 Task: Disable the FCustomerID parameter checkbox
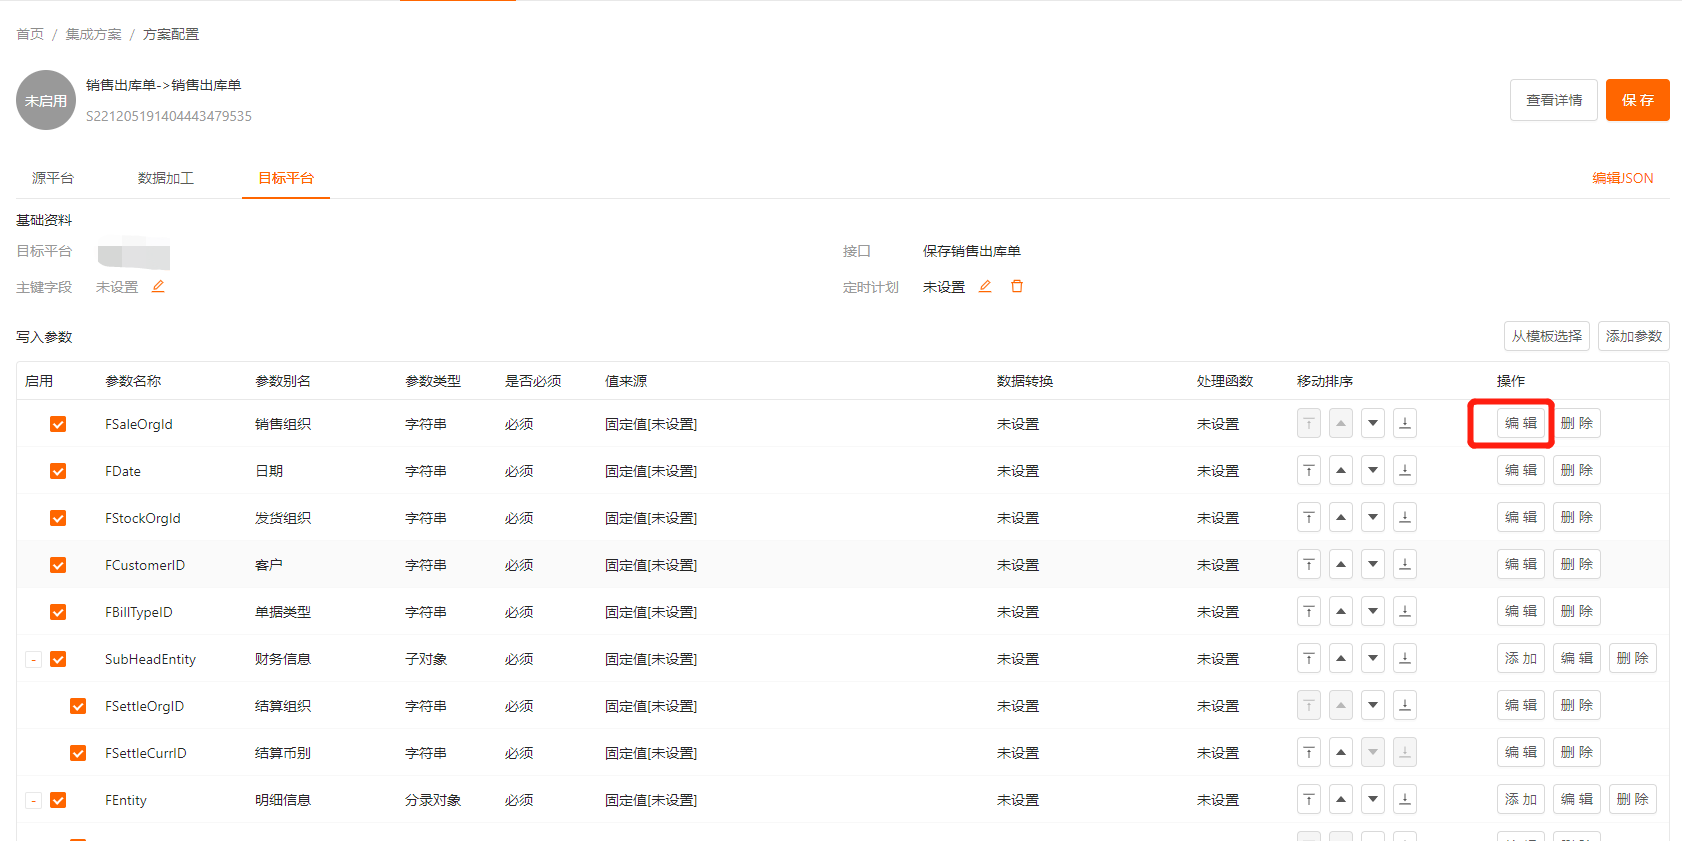[x=58, y=565]
